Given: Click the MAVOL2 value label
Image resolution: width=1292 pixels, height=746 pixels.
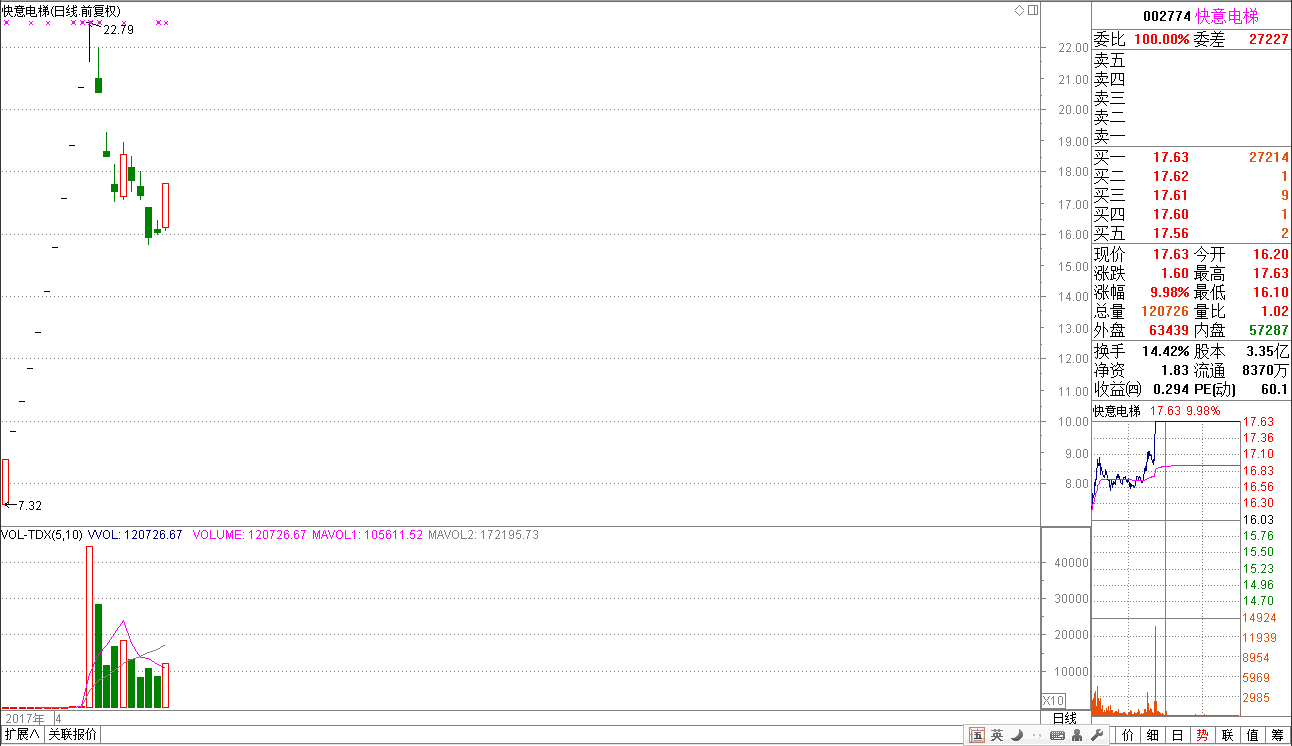Looking at the screenshot, I should coord(483,535).
